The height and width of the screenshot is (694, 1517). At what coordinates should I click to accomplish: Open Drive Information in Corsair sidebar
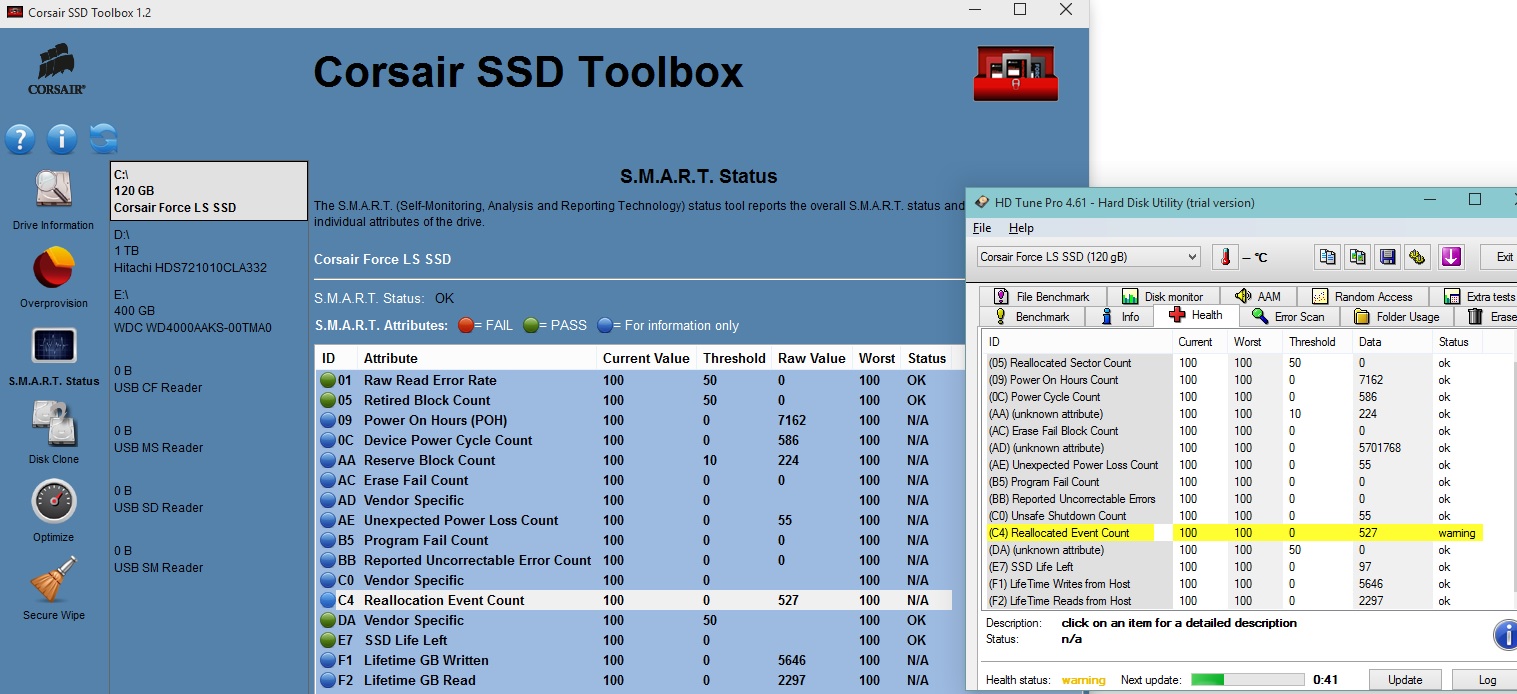coord(53,188)
